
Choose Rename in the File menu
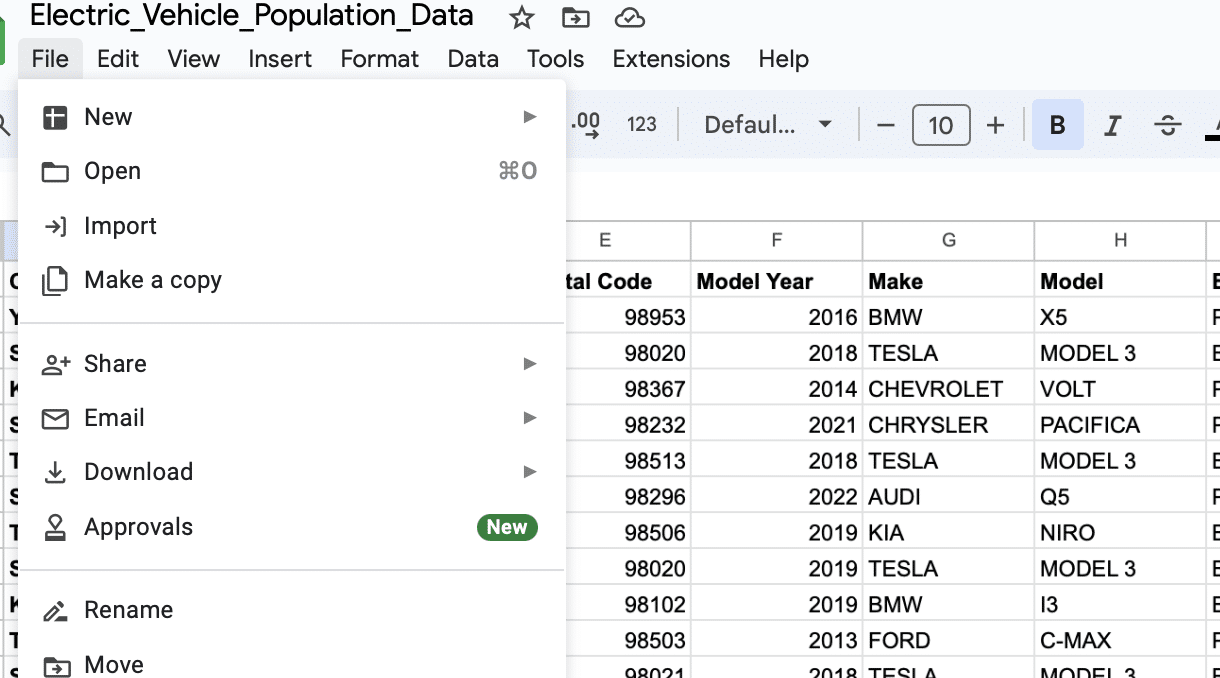point(292,610)
